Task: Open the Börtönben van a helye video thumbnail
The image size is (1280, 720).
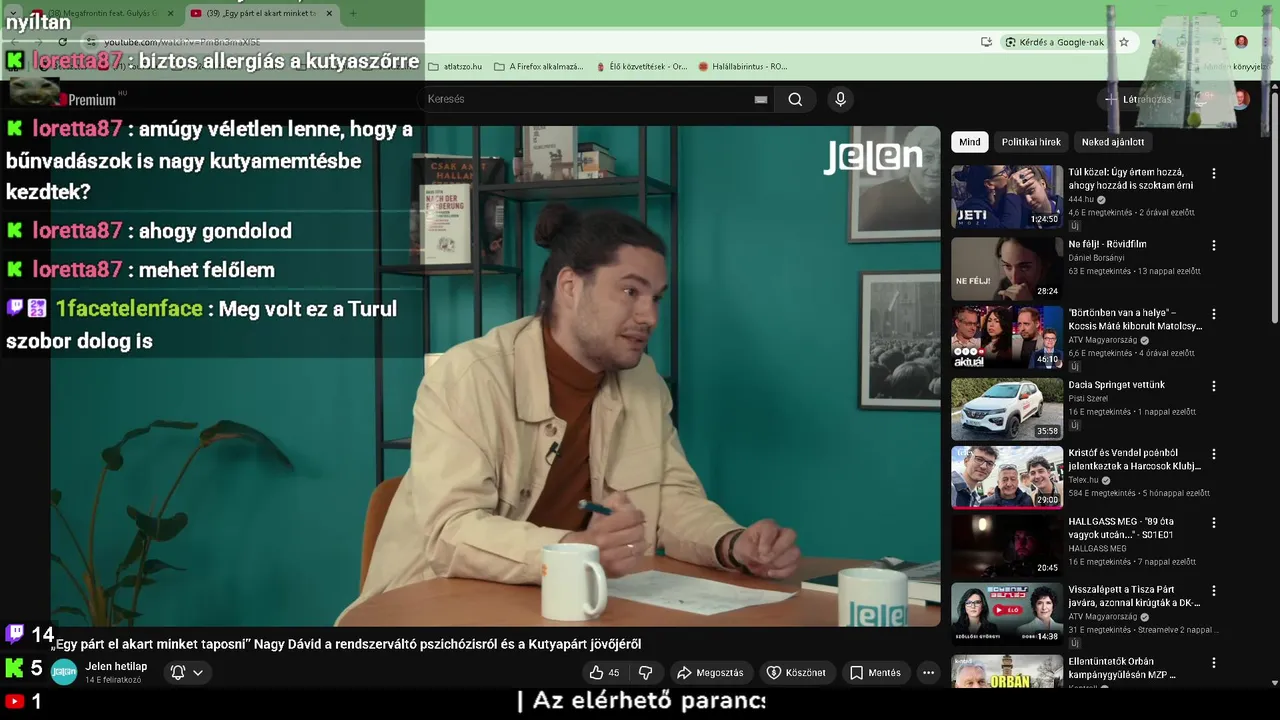Action: (1007, 337)
